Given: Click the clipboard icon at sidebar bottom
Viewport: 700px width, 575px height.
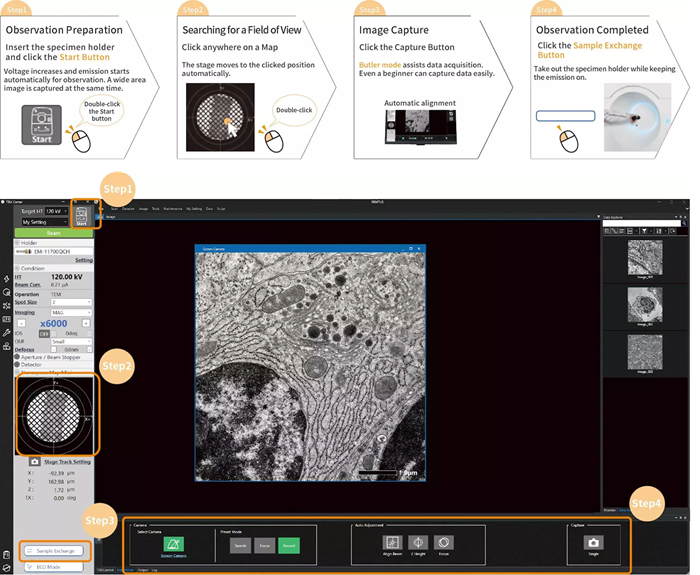Looking at the screenshot, I should [x=7, y=555].
